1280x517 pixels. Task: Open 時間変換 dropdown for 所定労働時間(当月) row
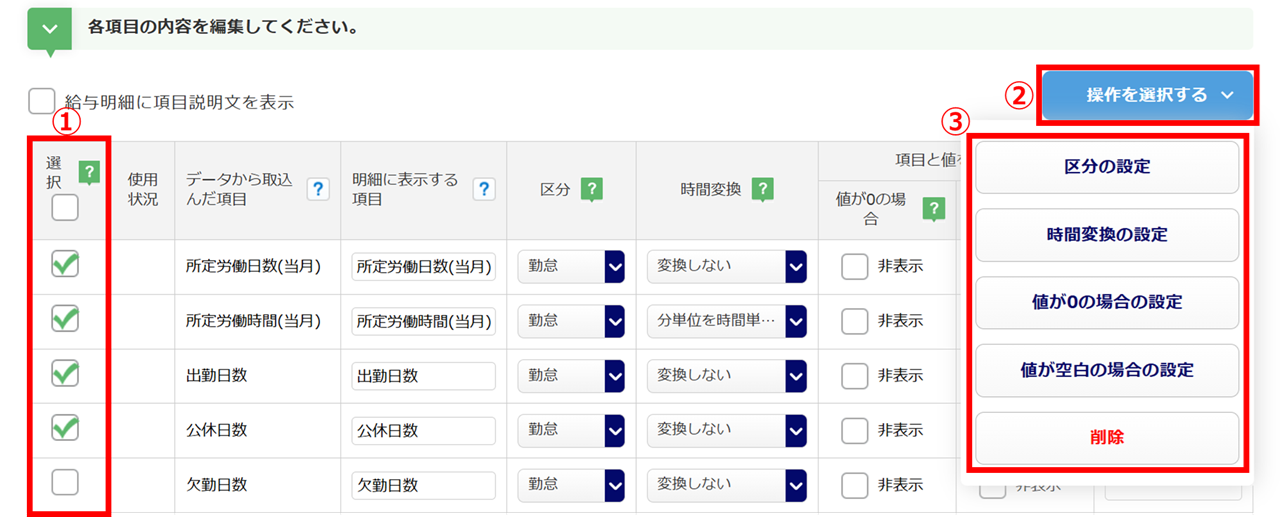point(726,321)
